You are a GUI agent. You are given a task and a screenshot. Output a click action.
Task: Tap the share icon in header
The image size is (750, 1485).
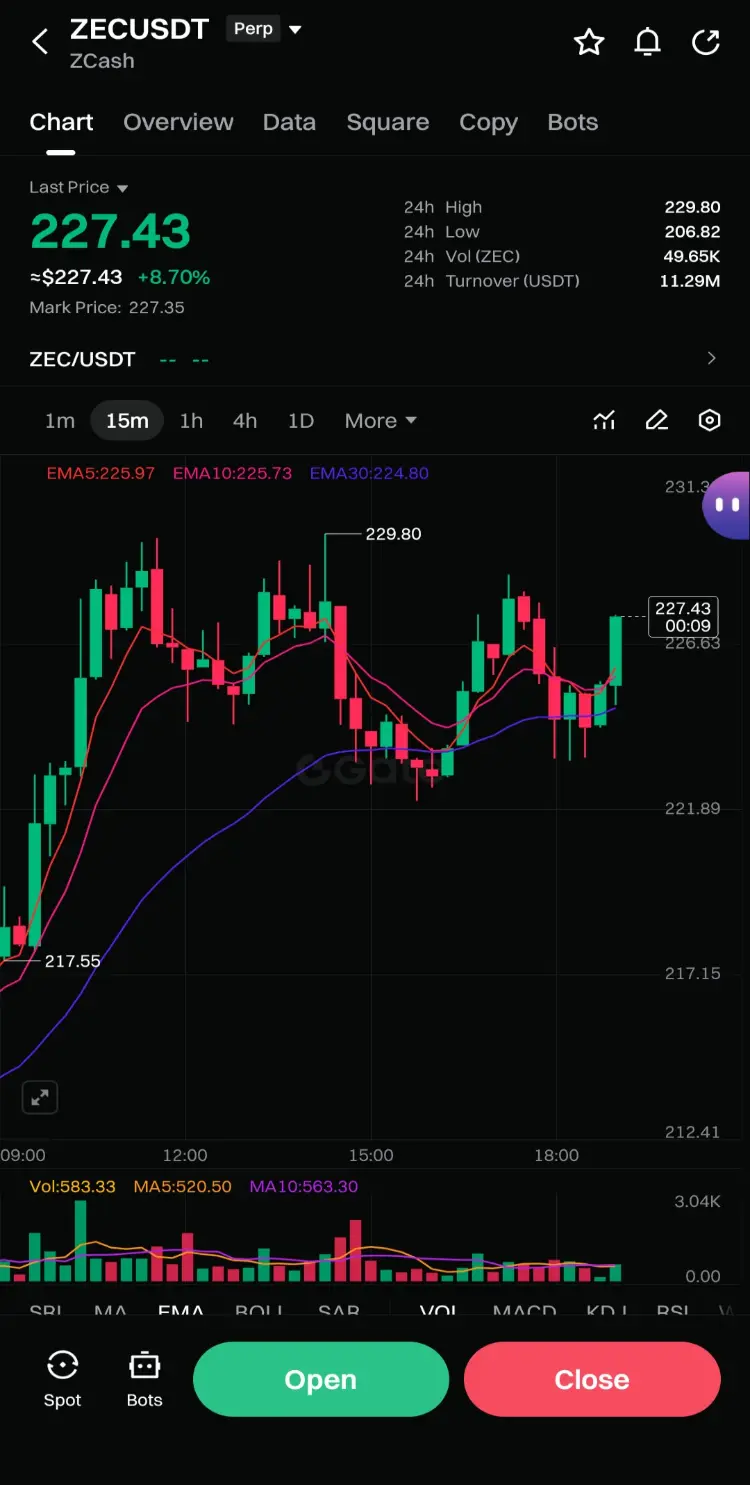706,42
